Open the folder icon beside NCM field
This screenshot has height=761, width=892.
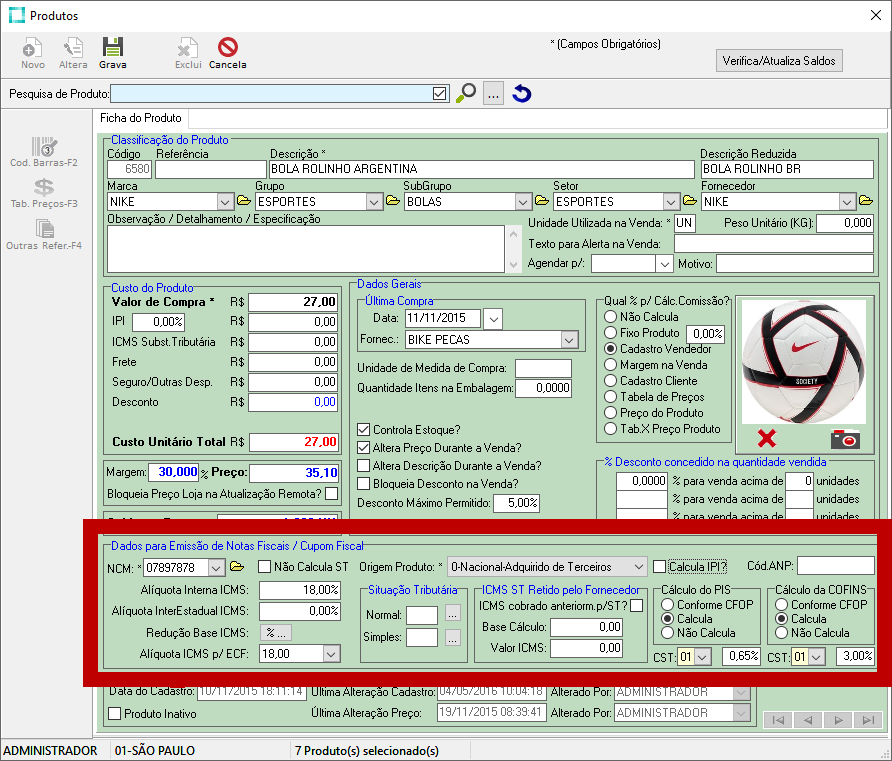coord(238,567)
